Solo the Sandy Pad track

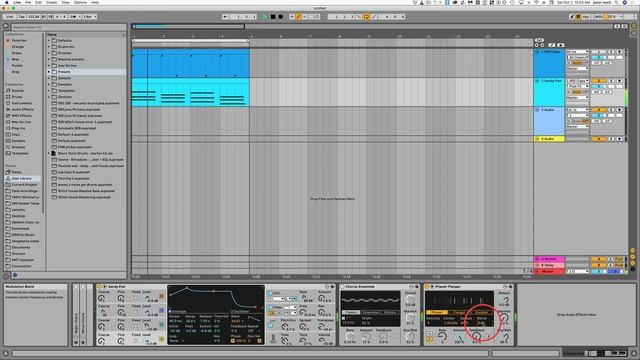tap(611, 81)
